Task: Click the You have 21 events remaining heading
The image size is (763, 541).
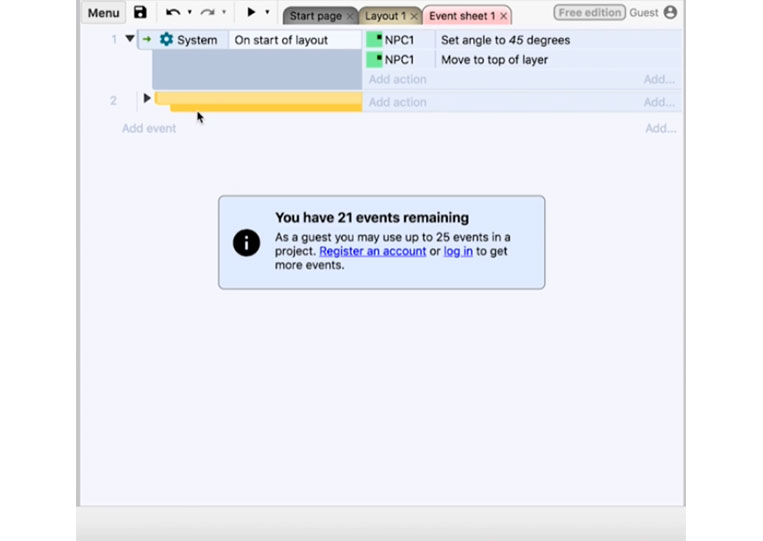Action: pyautogui.click(x=372, y=217)
